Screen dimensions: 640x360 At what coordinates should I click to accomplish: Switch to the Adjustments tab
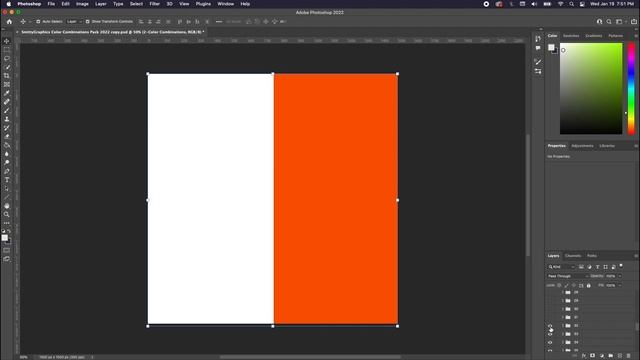[x=582, y=146]
